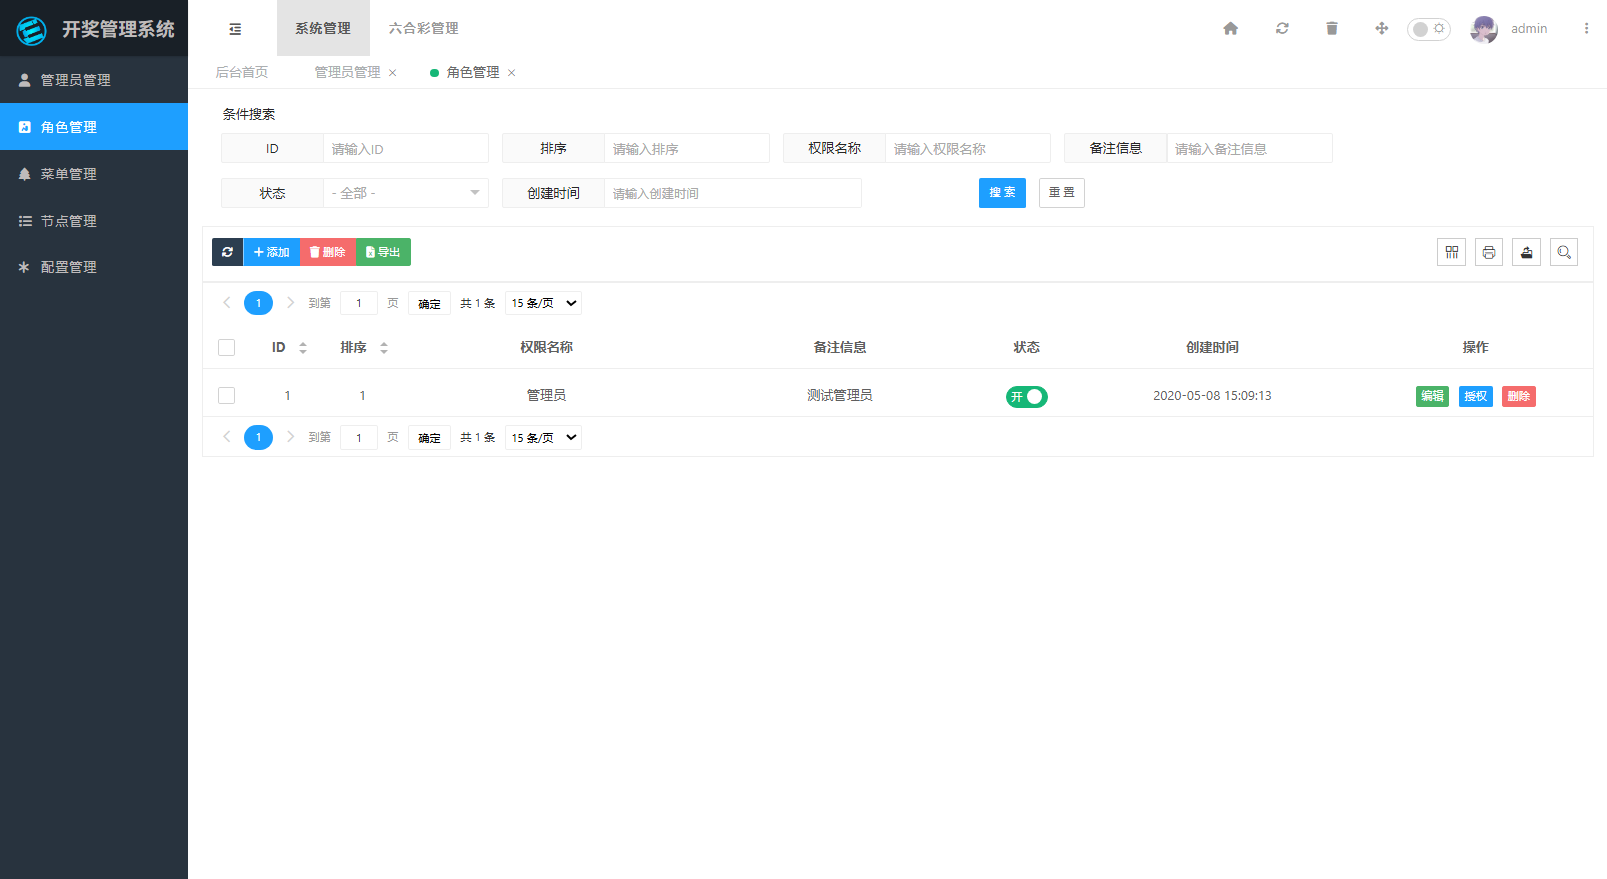Focus bottom pagination page number input
1607x879 pixels.
(359, 437)
